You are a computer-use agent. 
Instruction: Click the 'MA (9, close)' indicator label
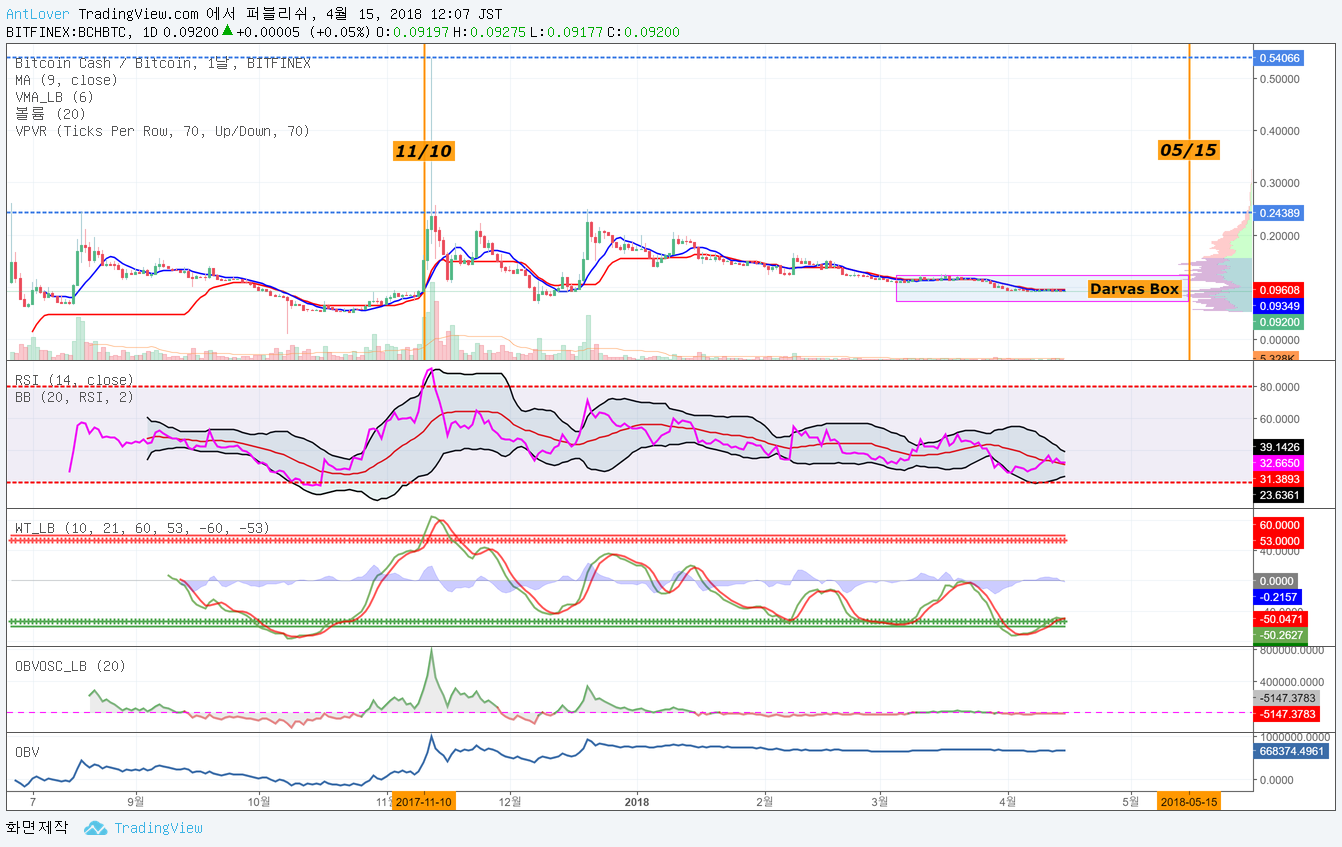pyautogui.click(x=66, y=80)
